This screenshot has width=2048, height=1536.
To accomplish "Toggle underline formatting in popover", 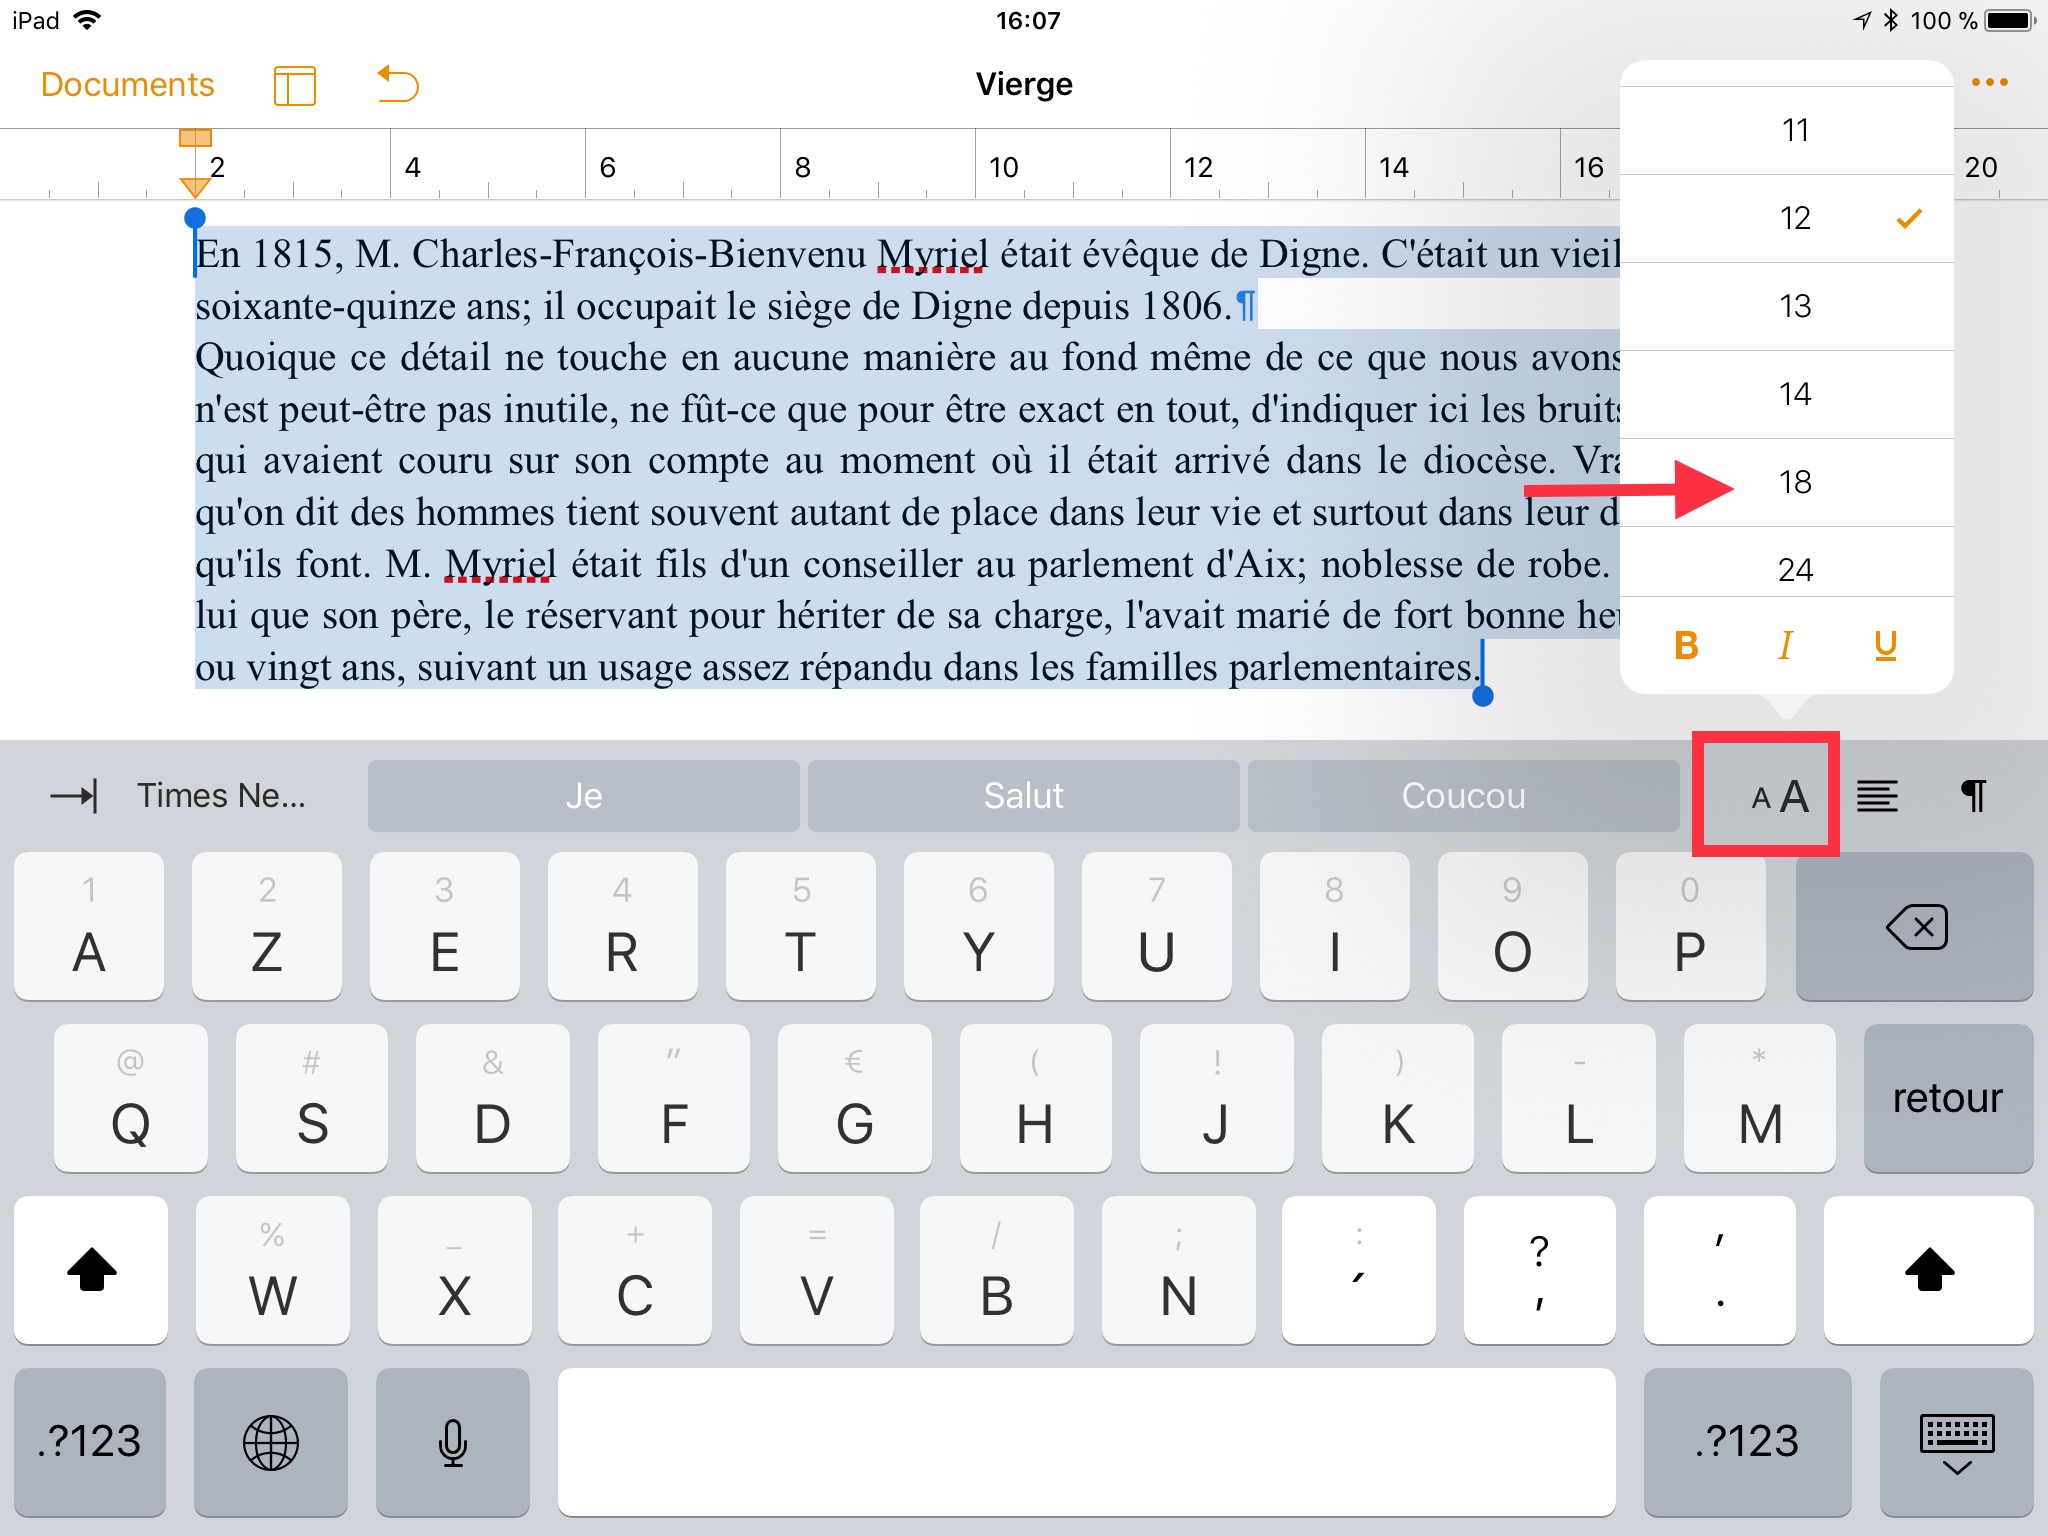I will click(x=1885, y=646).
